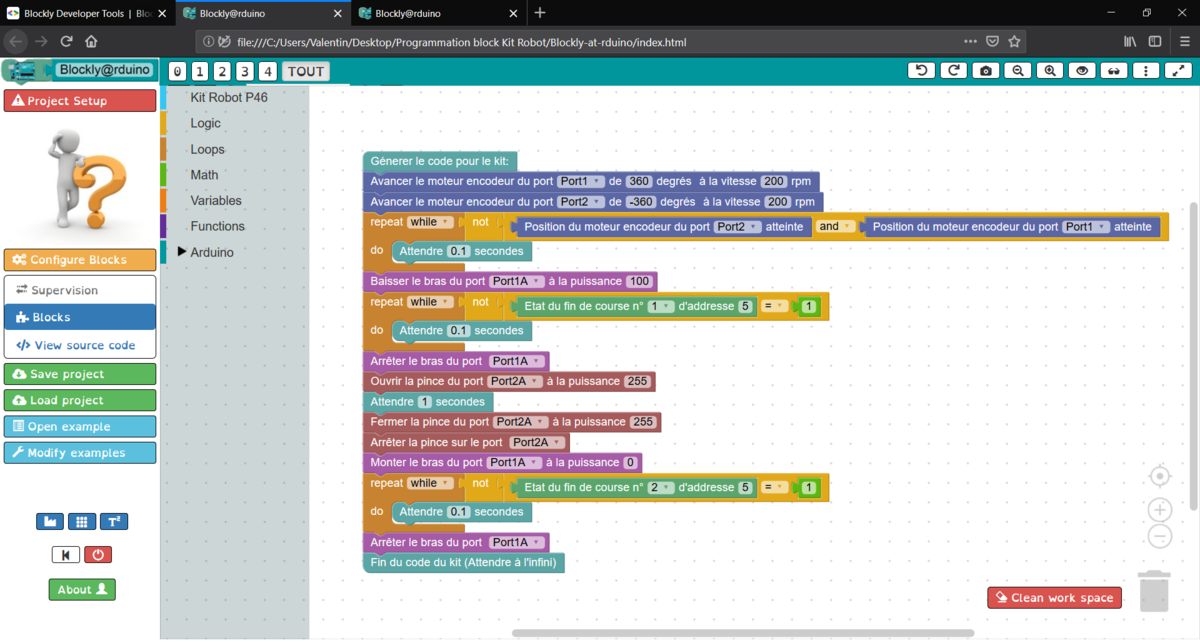Click the trash can in the workspace
This screenshot has height=643, width=1200.
1154,591
